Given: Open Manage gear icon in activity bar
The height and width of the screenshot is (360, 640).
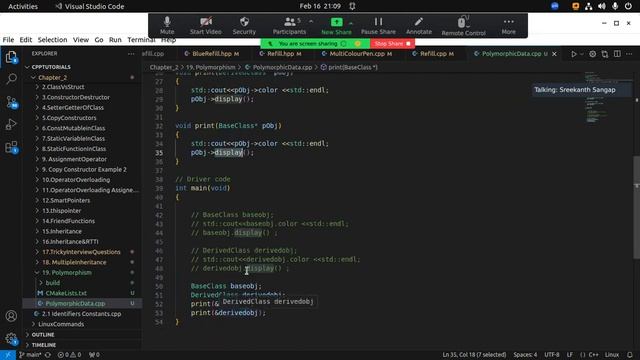Looking at the screenshot, I should [x=11, y=339].
